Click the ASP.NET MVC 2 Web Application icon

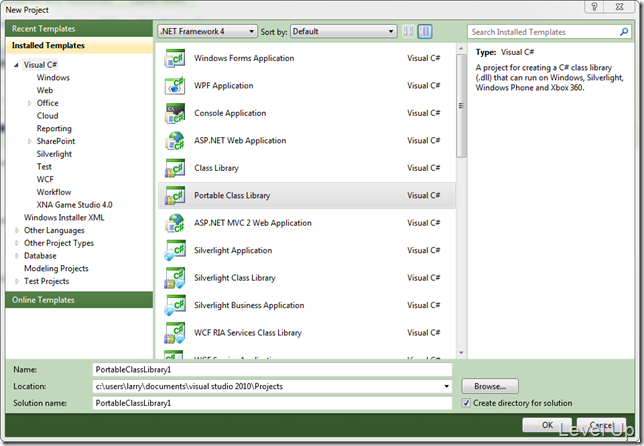[x=175, y=223]
